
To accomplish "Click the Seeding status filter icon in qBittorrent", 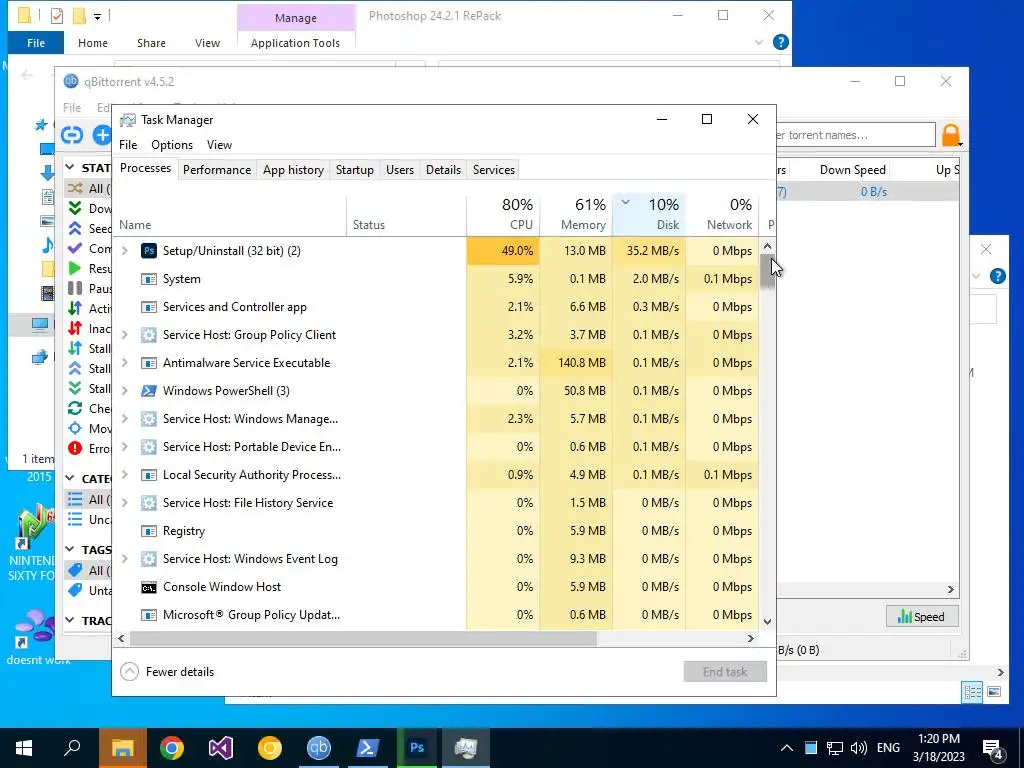I will coord(75,229).
